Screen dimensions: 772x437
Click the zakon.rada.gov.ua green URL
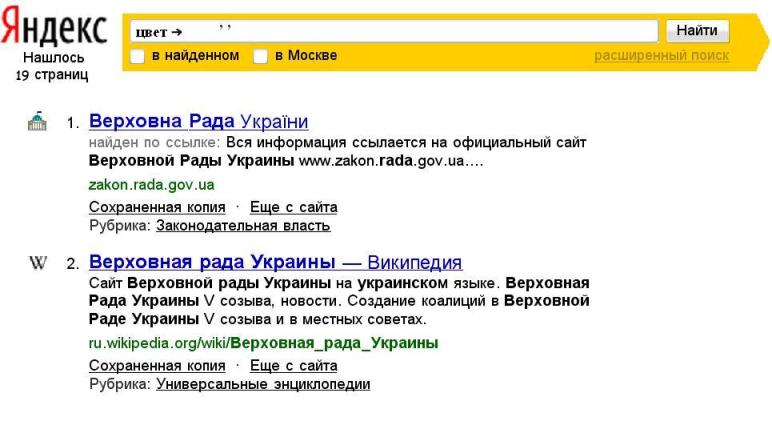pos(151,185)
